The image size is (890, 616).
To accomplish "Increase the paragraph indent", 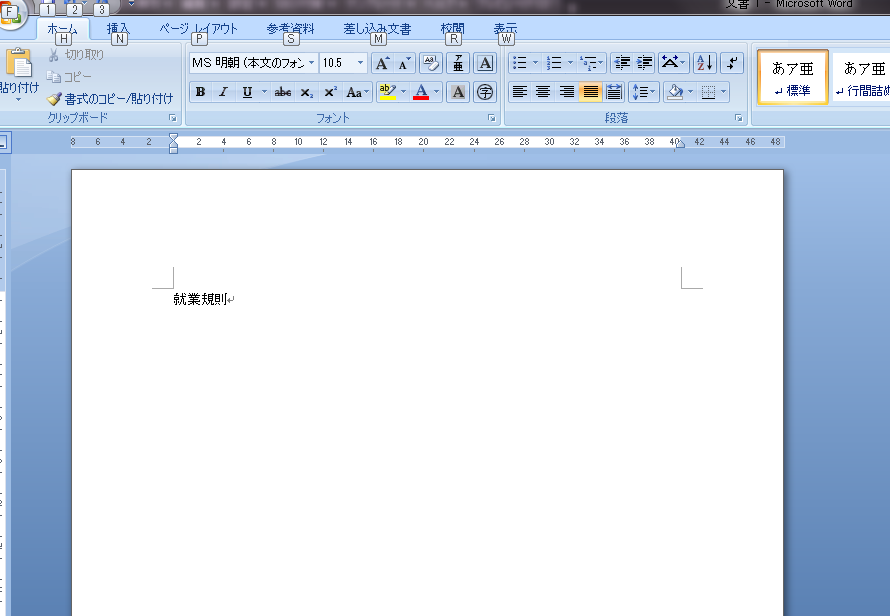I will (x=645, y=63).
